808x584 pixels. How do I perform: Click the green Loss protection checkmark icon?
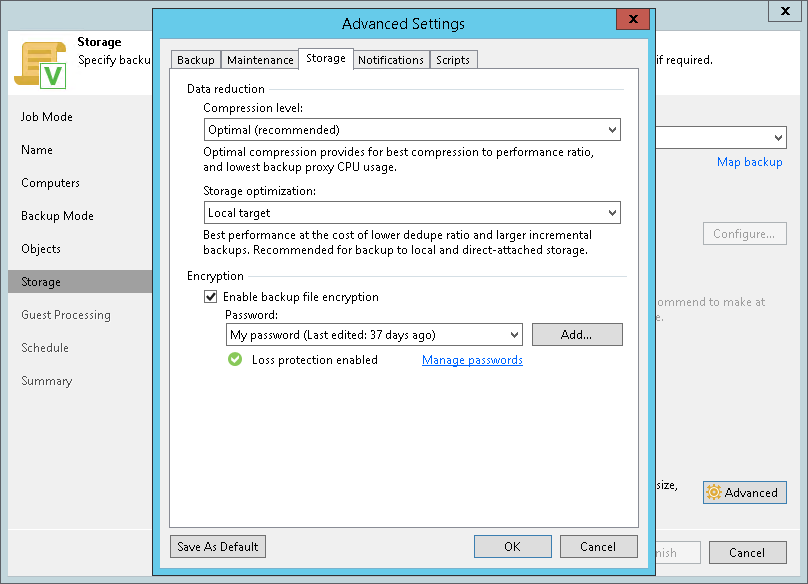(x=235, y=360)
